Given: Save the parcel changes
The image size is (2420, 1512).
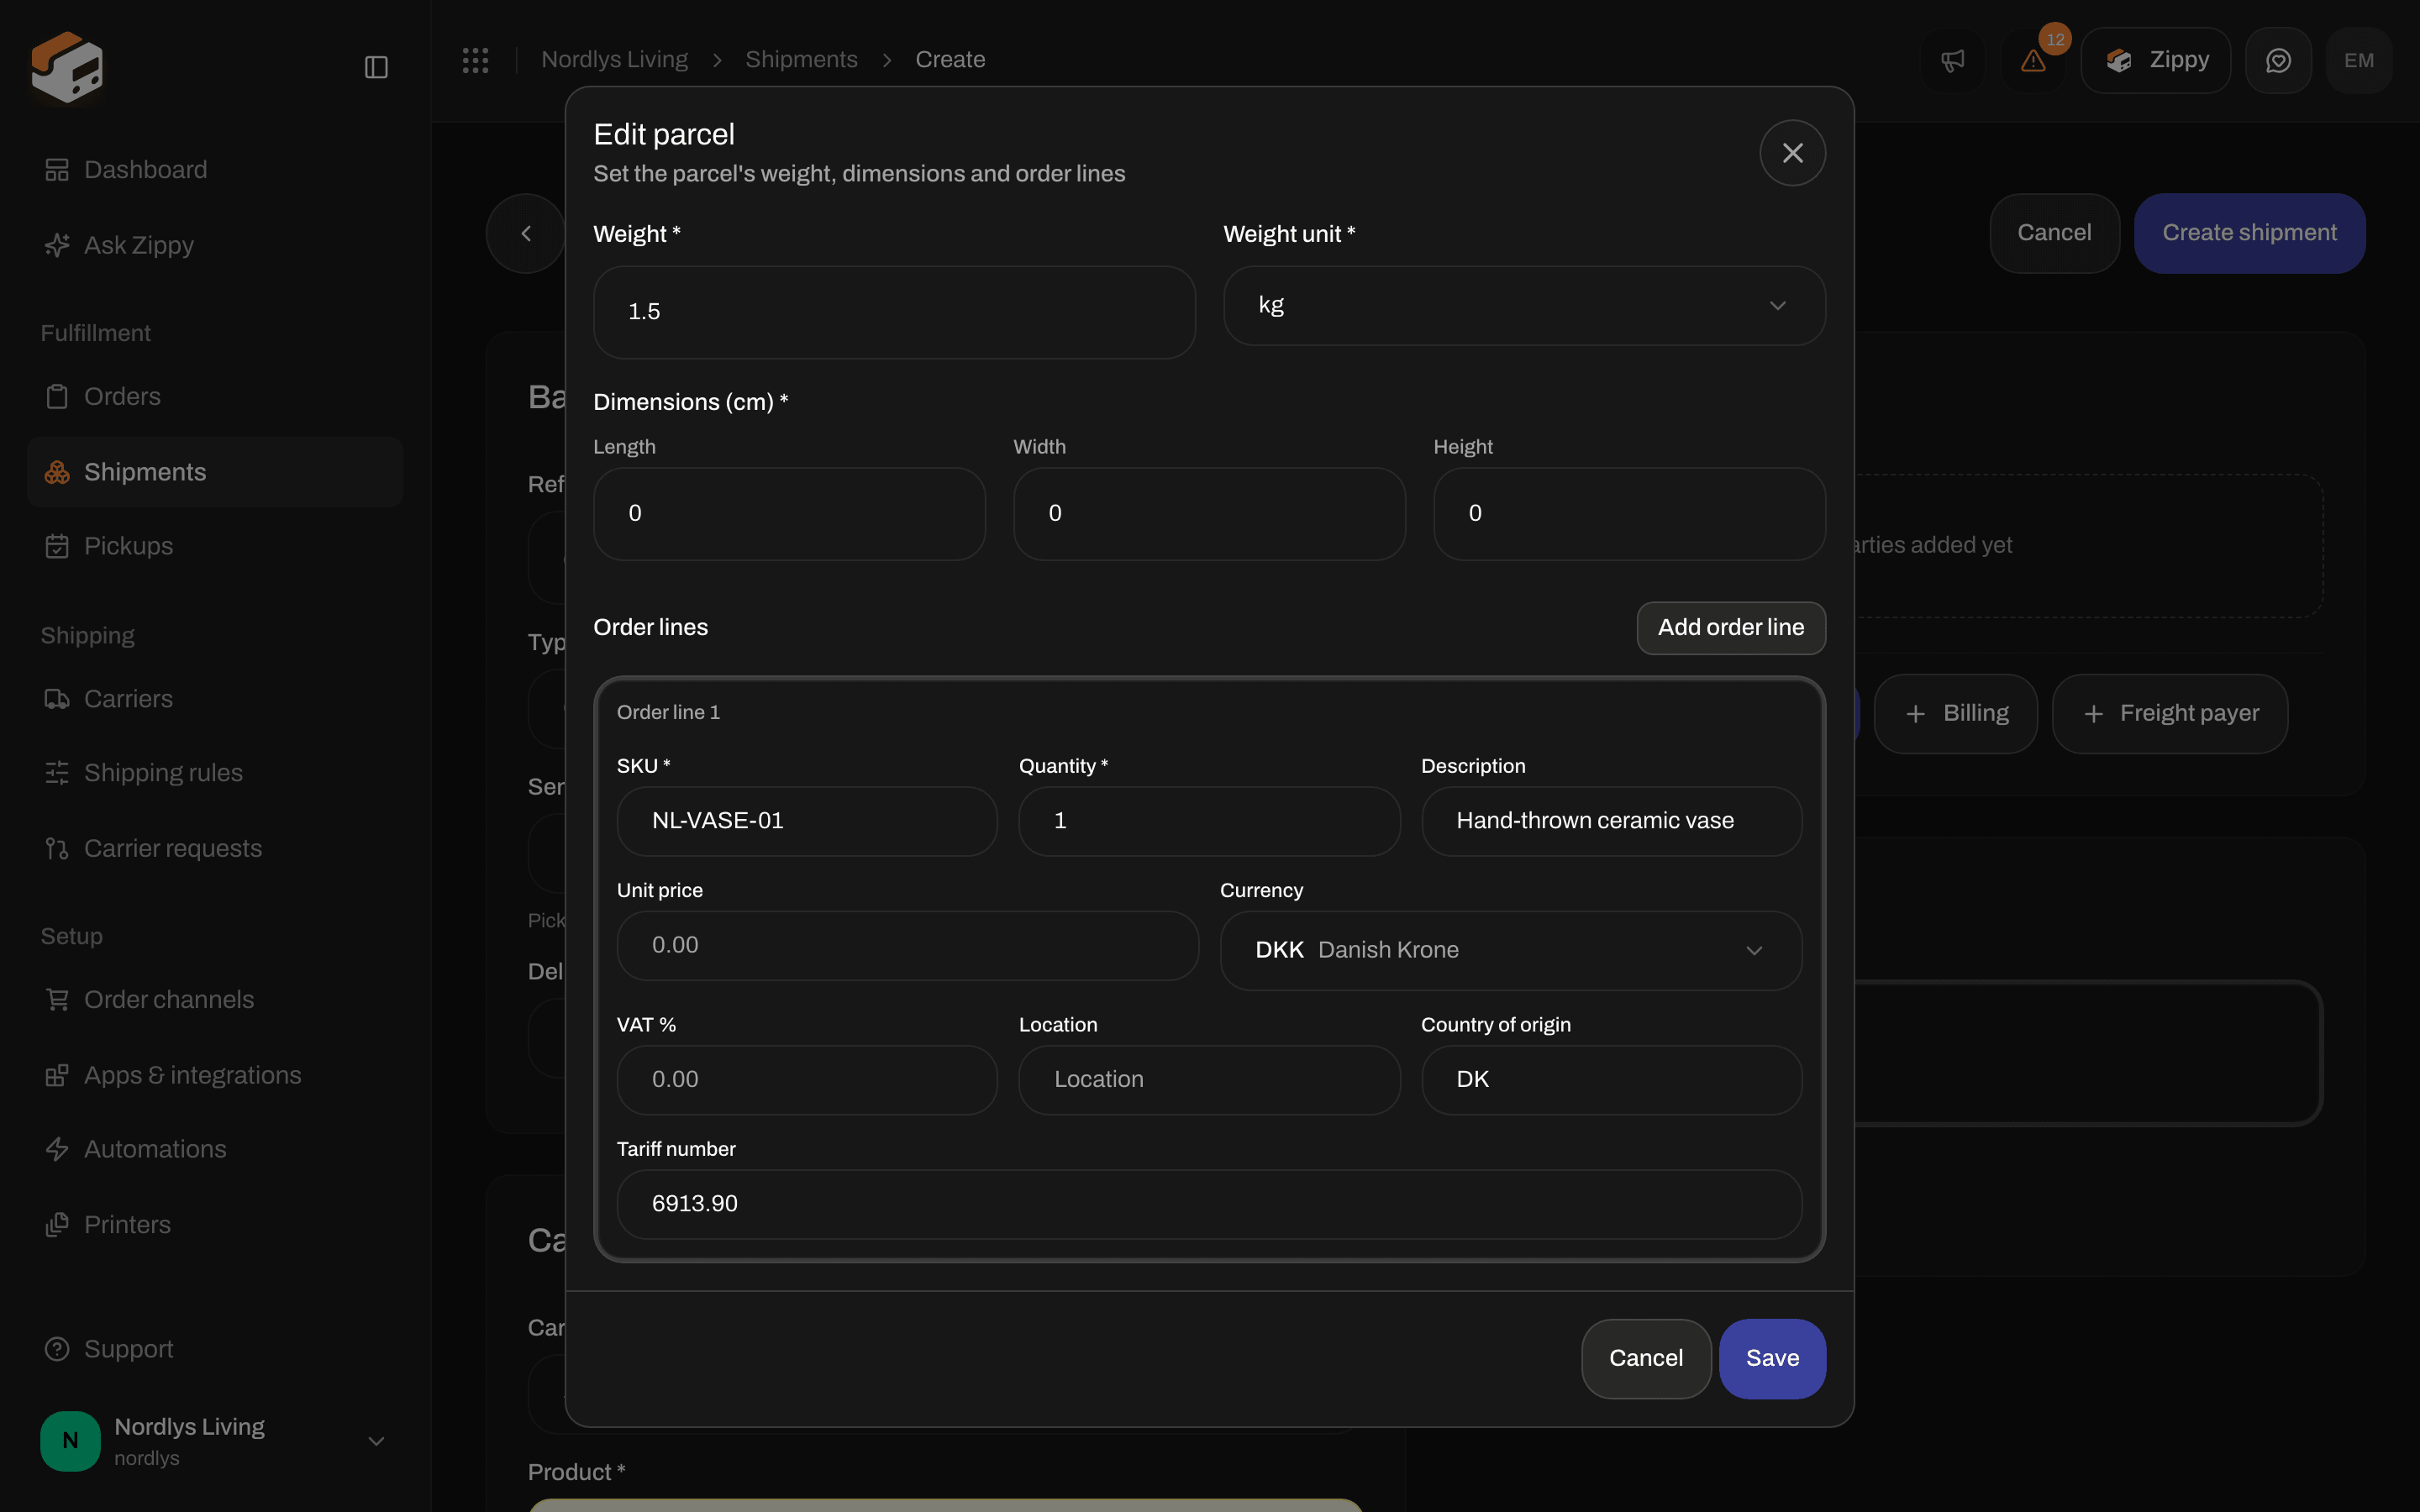Looking at the screenshot, I should click(1772, 1358).
